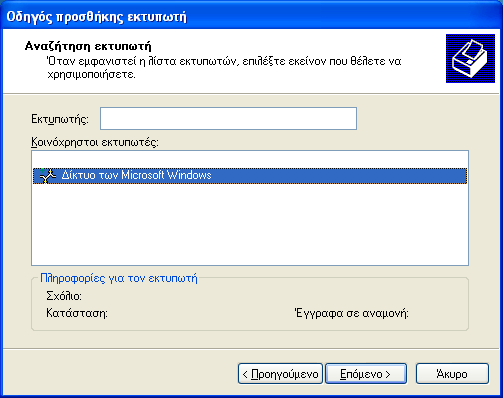Select the Δίκτυο των Microsoft Windows list entry
503x398 pixels.
[x=250, y=176]
